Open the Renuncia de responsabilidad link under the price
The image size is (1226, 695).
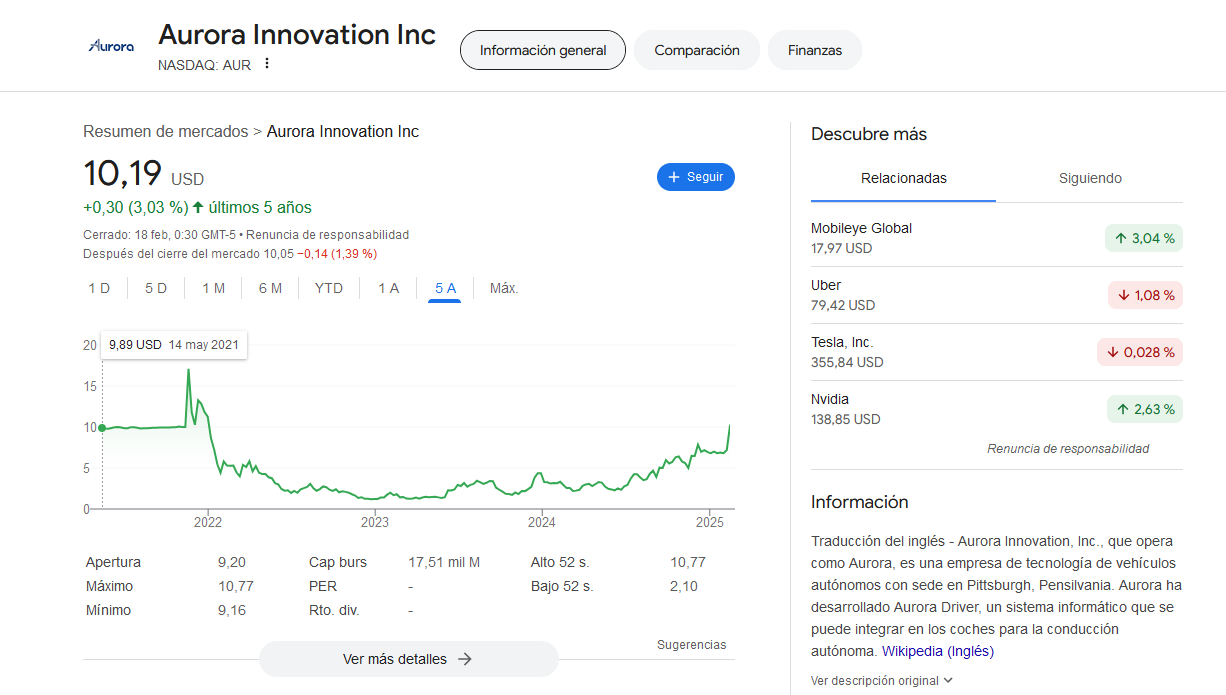tap(327, 235)
